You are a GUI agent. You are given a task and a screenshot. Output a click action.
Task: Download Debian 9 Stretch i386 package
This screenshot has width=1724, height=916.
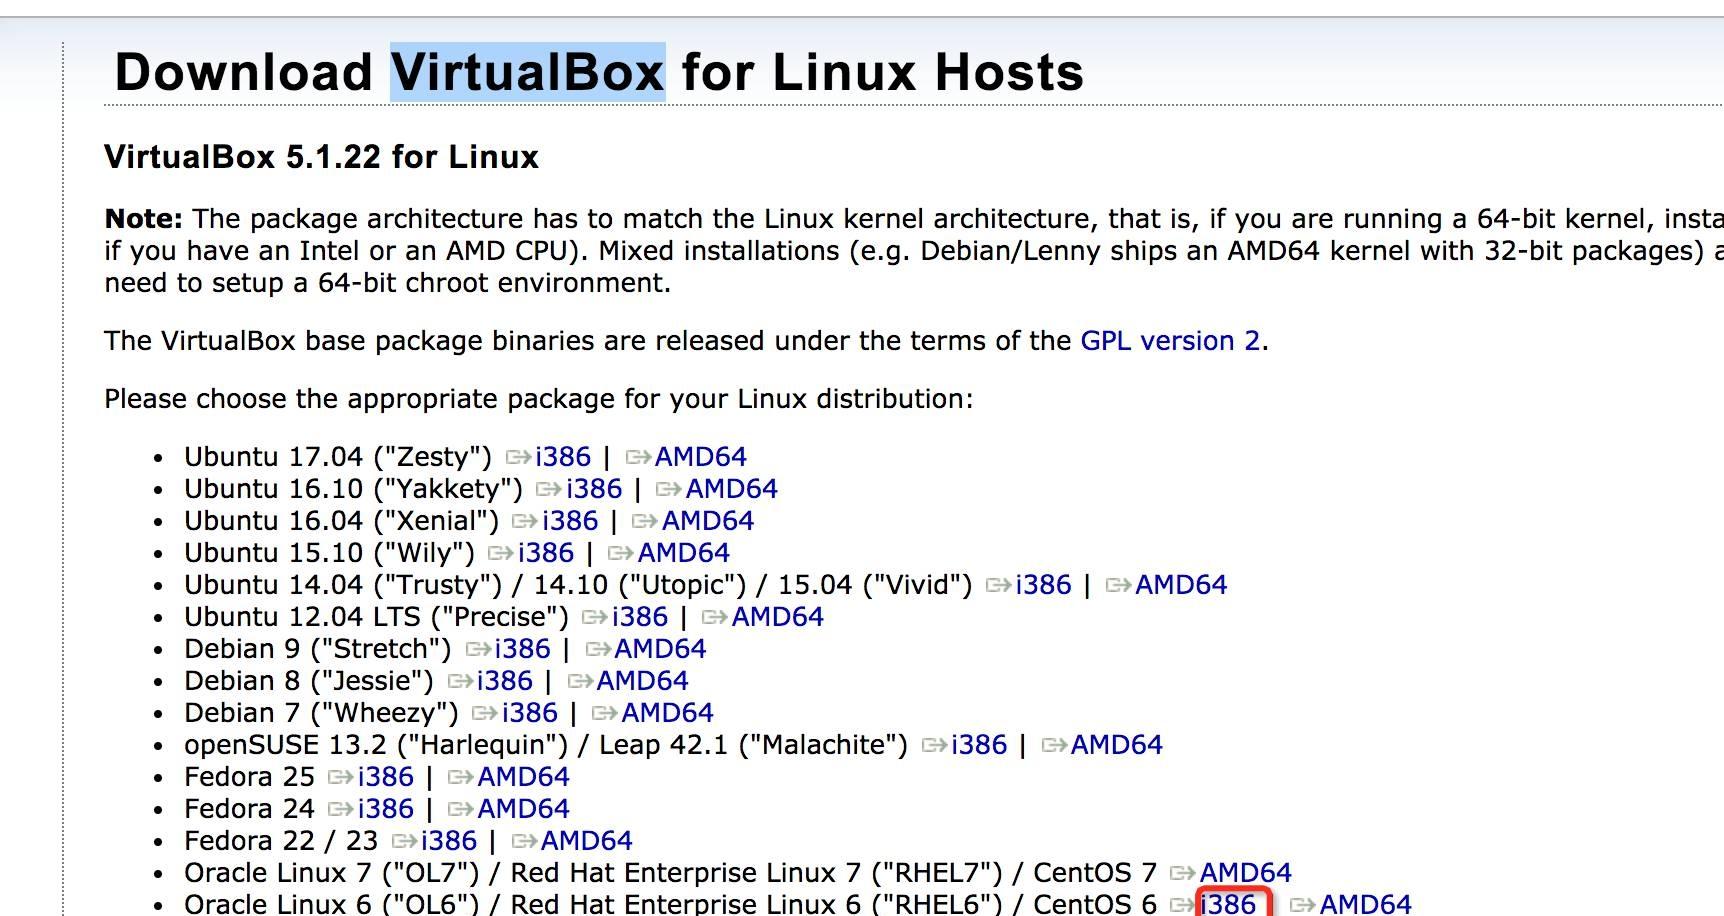click(x=523, y=649)
